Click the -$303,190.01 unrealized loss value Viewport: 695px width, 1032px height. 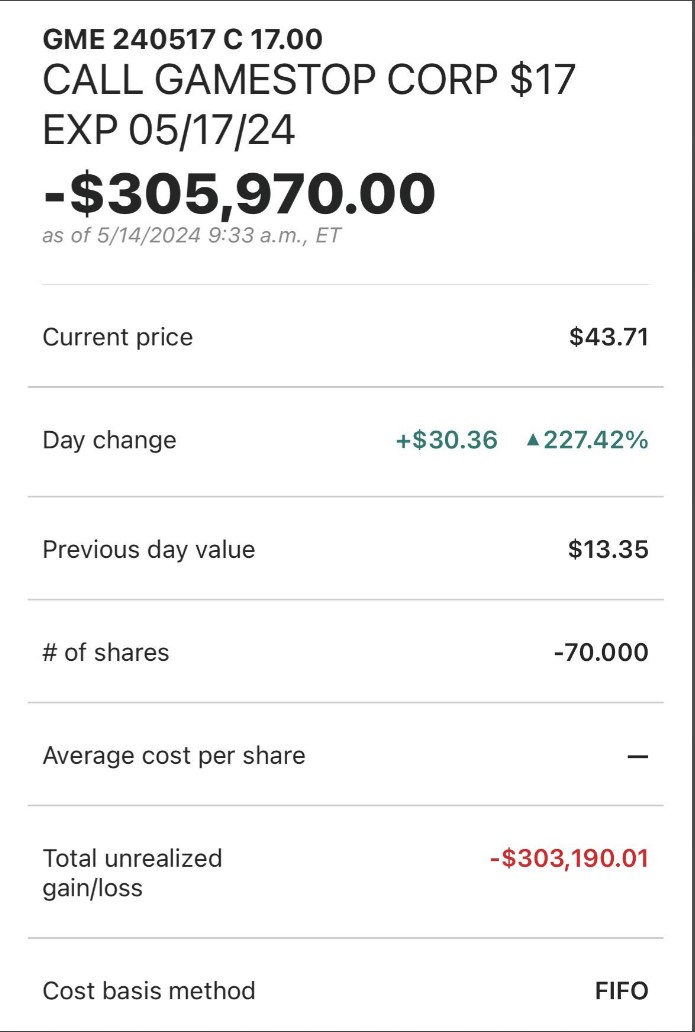569,858
